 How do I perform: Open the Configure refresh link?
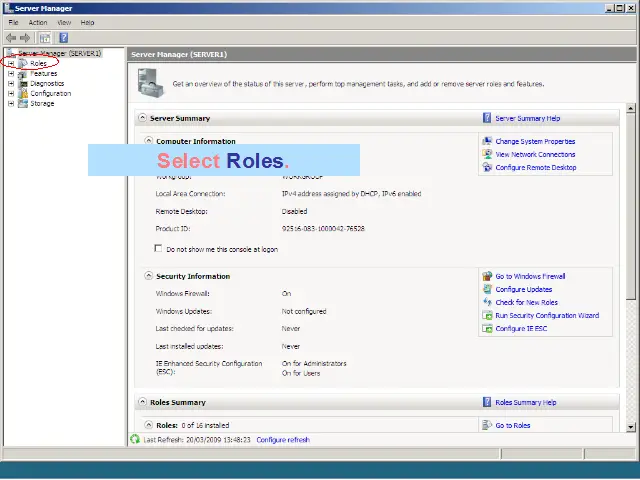(x=283, y=440)
